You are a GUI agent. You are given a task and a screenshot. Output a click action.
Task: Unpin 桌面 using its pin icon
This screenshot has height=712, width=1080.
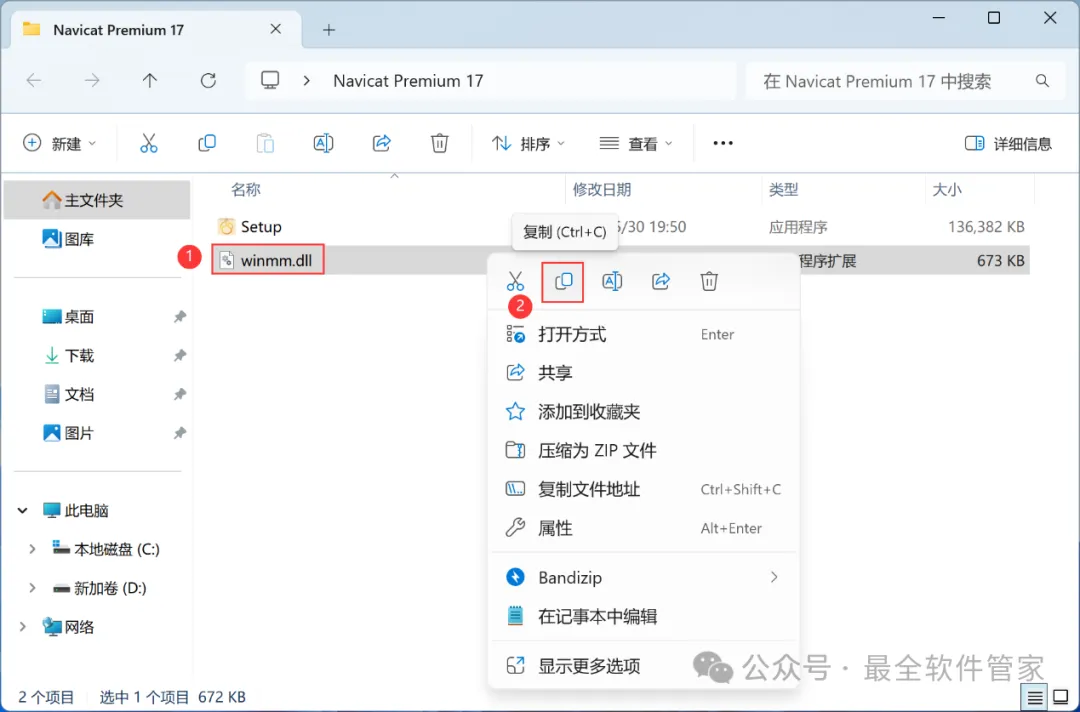coord(179,317)
